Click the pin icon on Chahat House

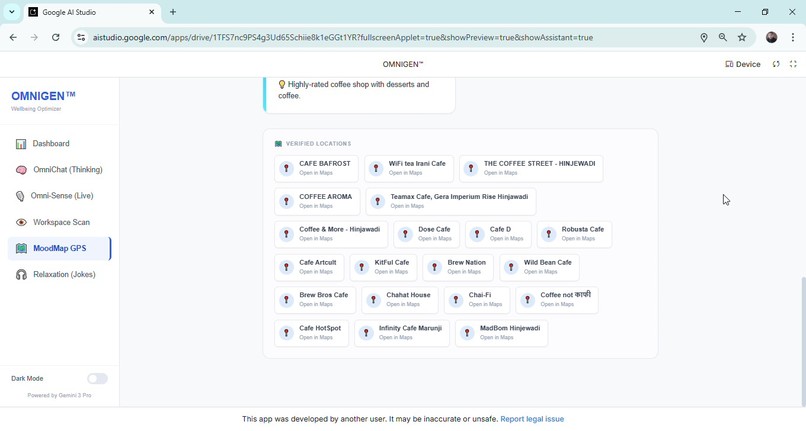(x=373, y=300)
